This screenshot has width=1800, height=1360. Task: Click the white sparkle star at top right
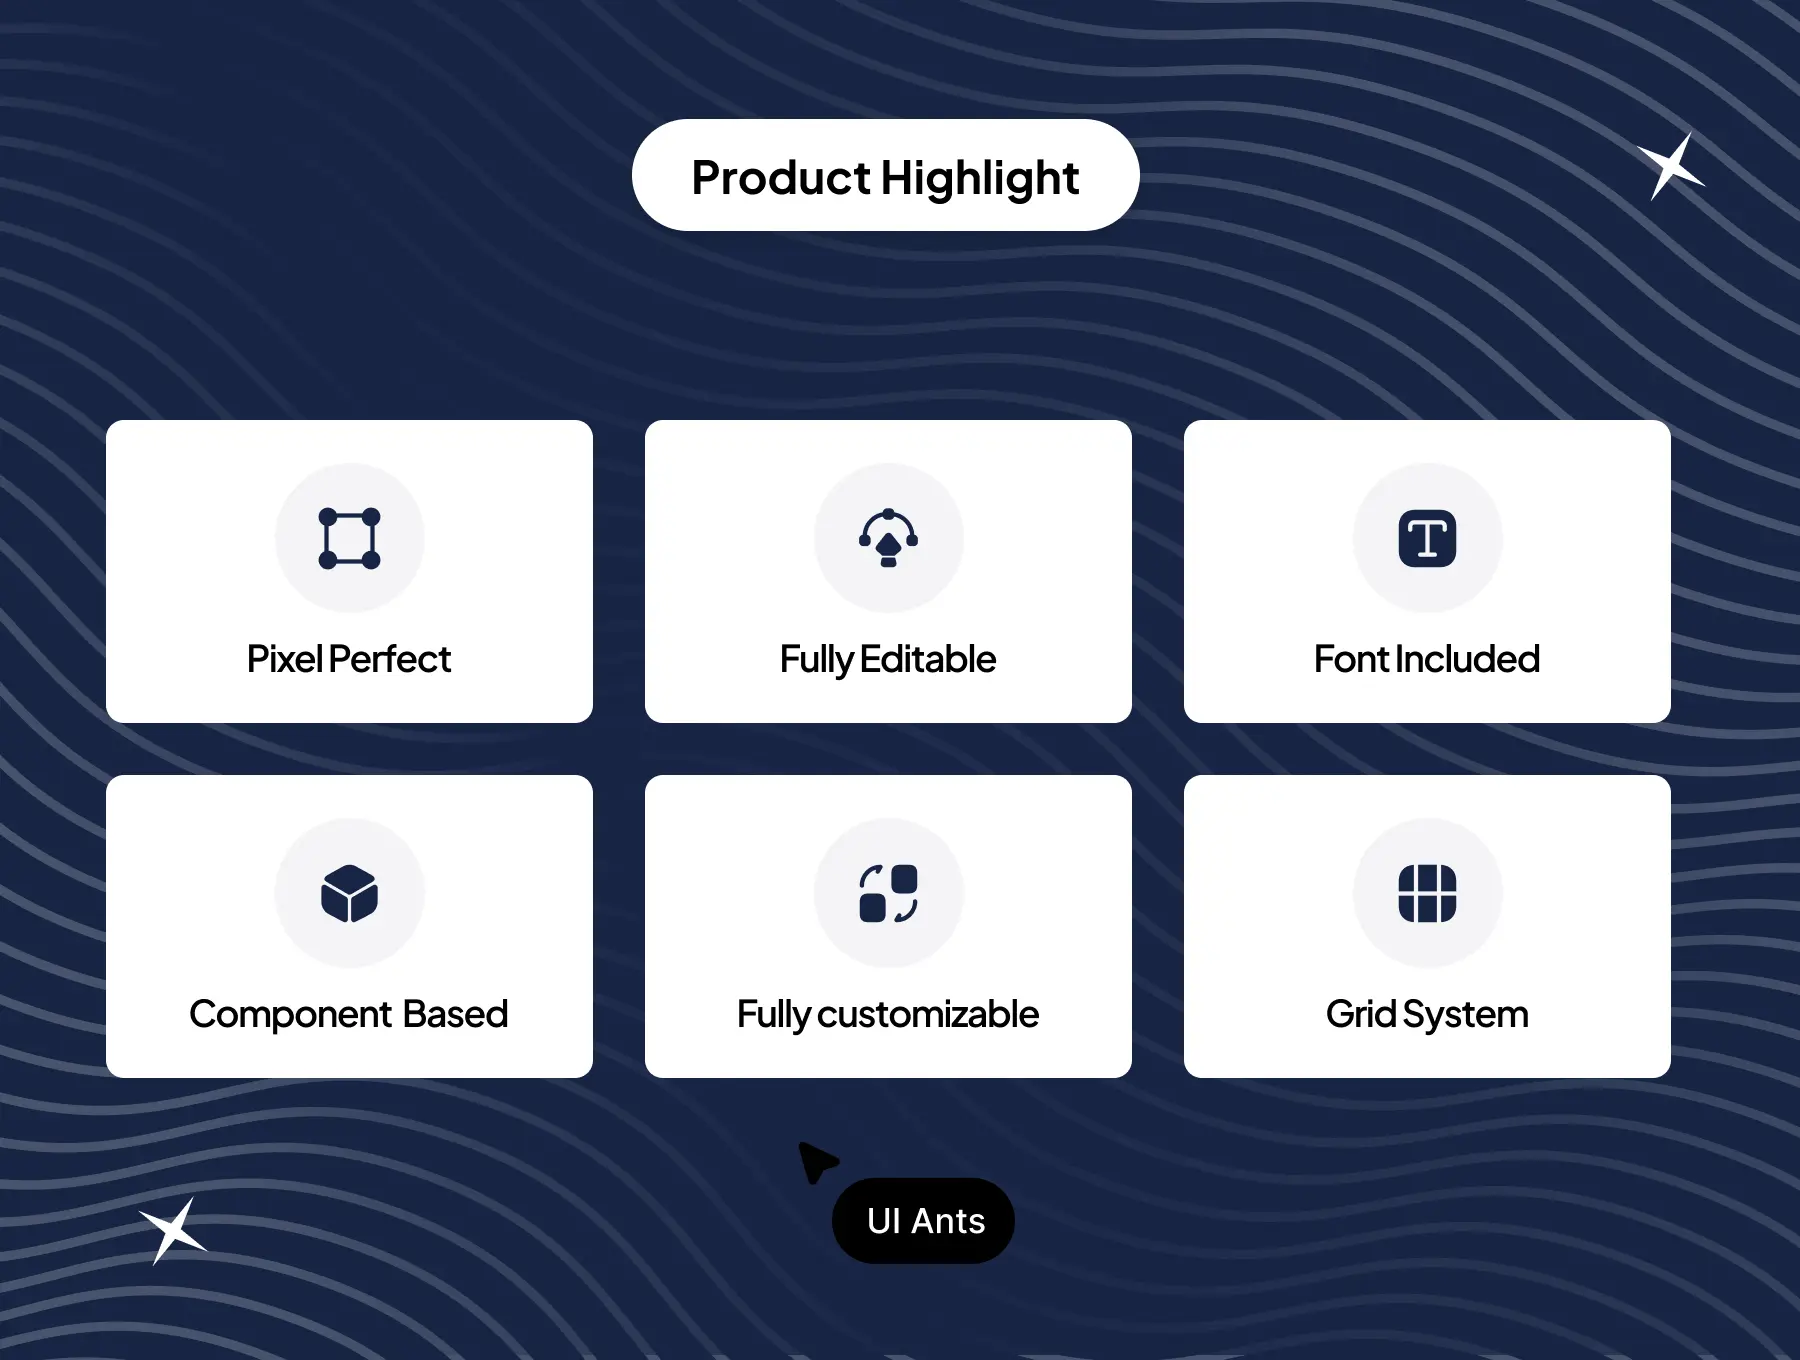[1670, 166]
